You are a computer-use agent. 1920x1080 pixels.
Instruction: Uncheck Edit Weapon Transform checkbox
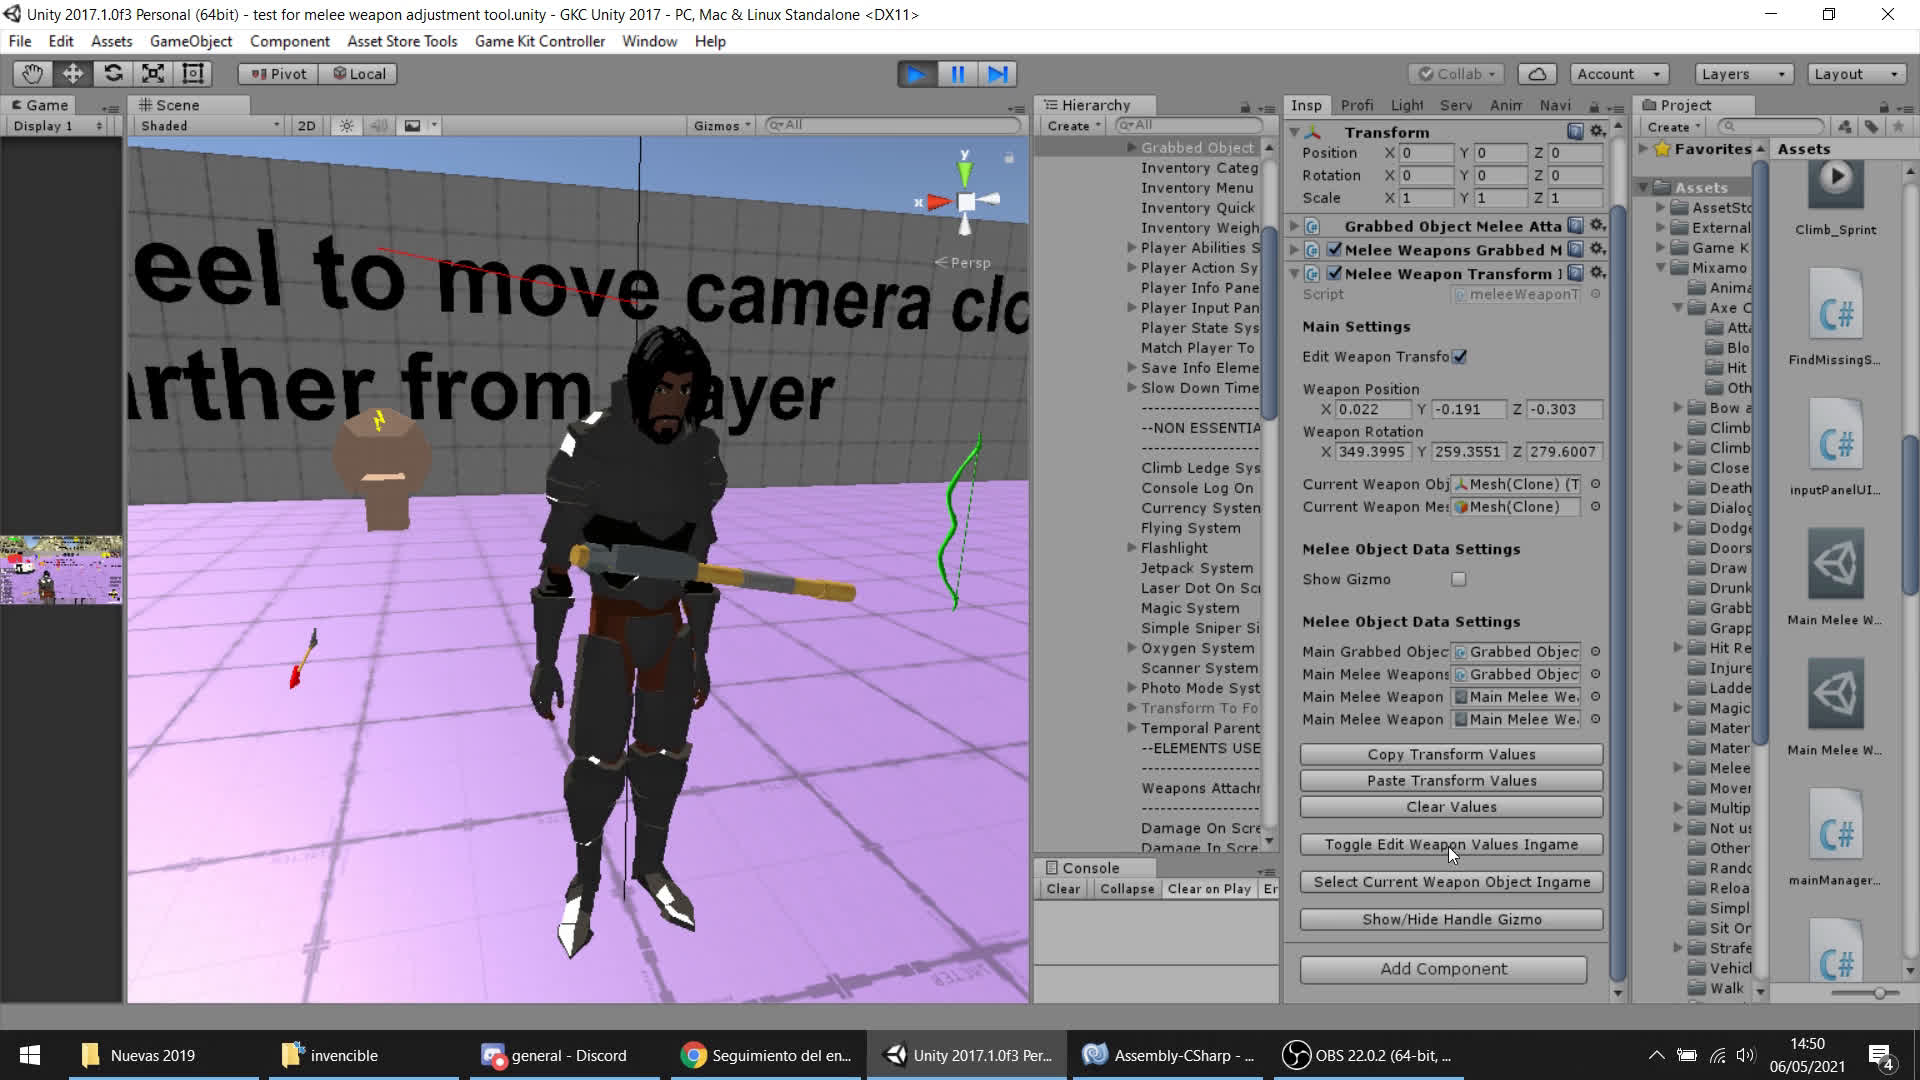click(1459, 357)
